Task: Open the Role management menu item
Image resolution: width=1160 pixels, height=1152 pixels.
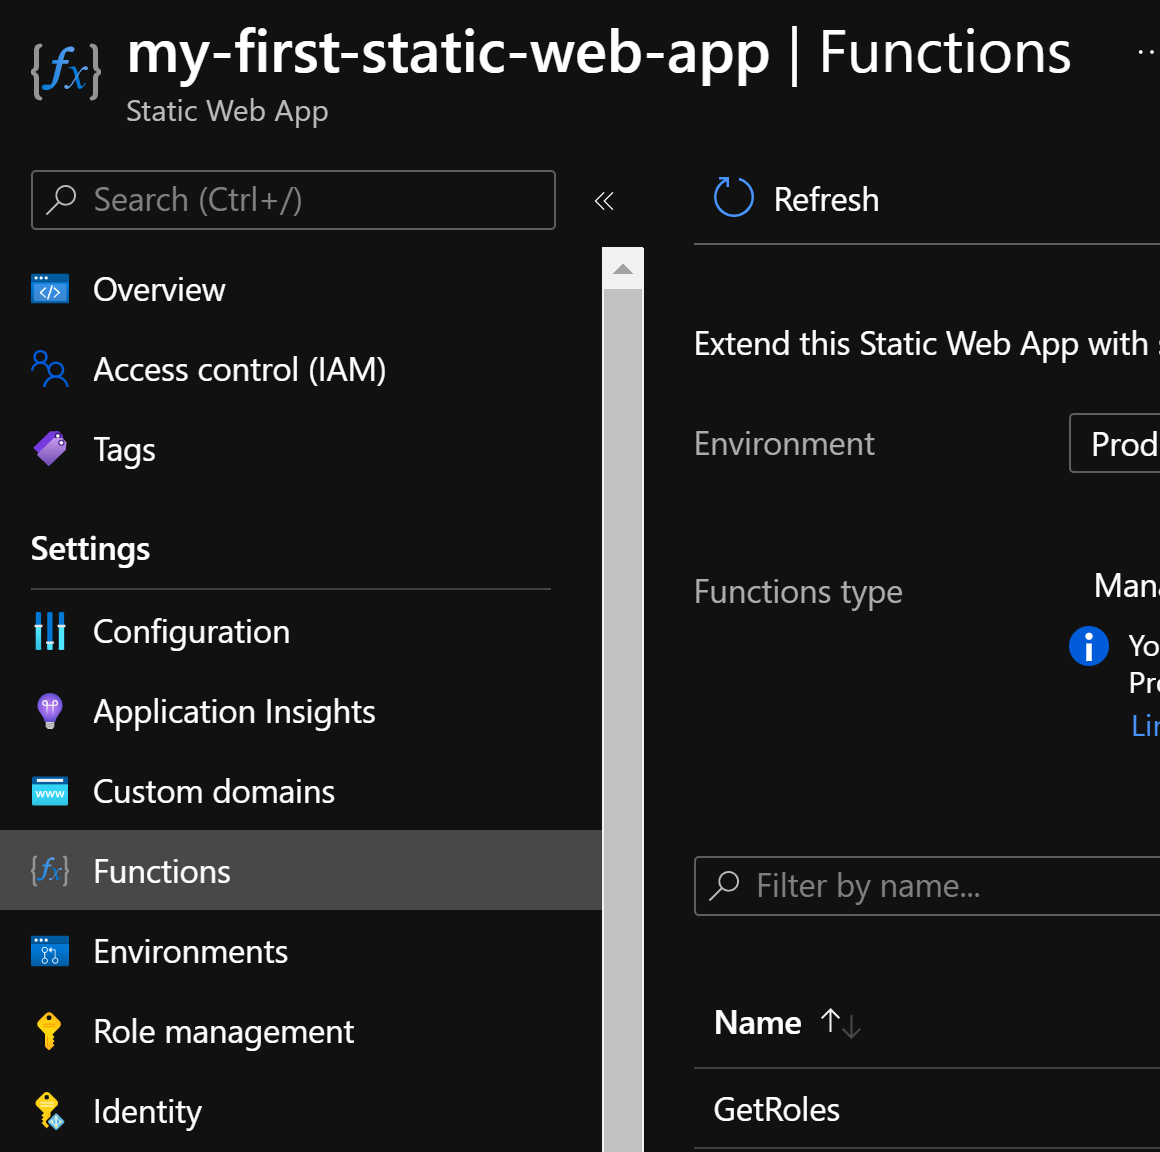Action: (x=223, y=1031)
